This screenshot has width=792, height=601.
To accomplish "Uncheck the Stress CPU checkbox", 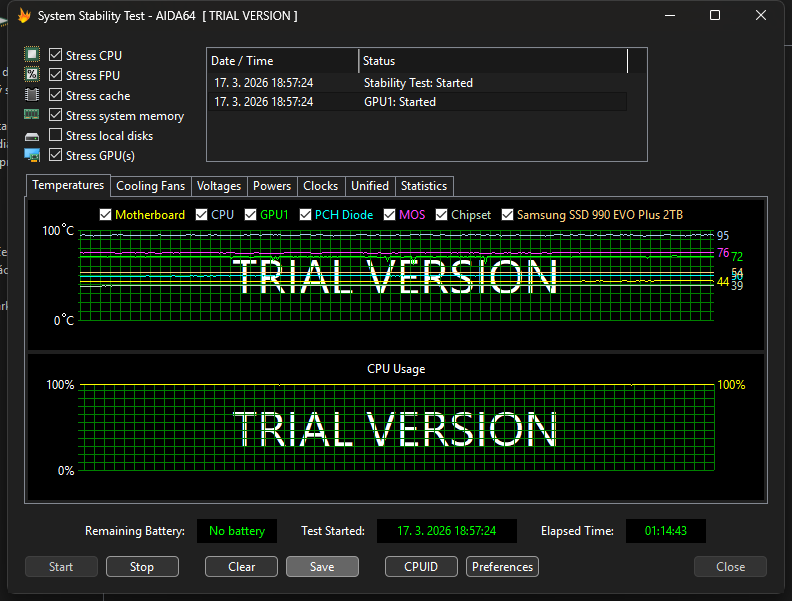I will pos(56,55).
